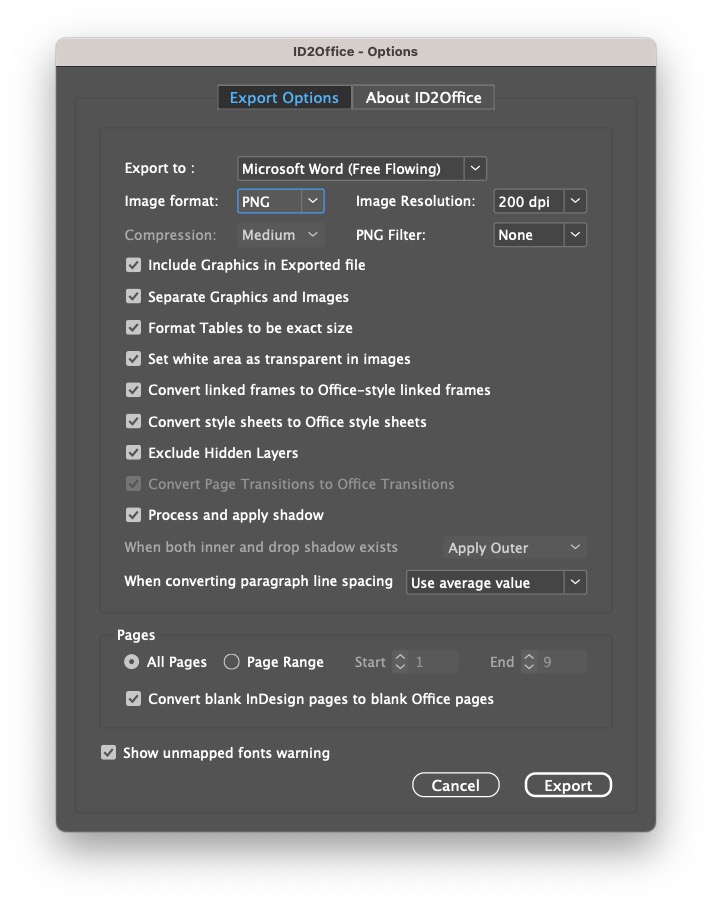This screenshot has width=712, height=906.
Task: Uncheck Exclude Hidden Layers
Action: coord(133,453)
